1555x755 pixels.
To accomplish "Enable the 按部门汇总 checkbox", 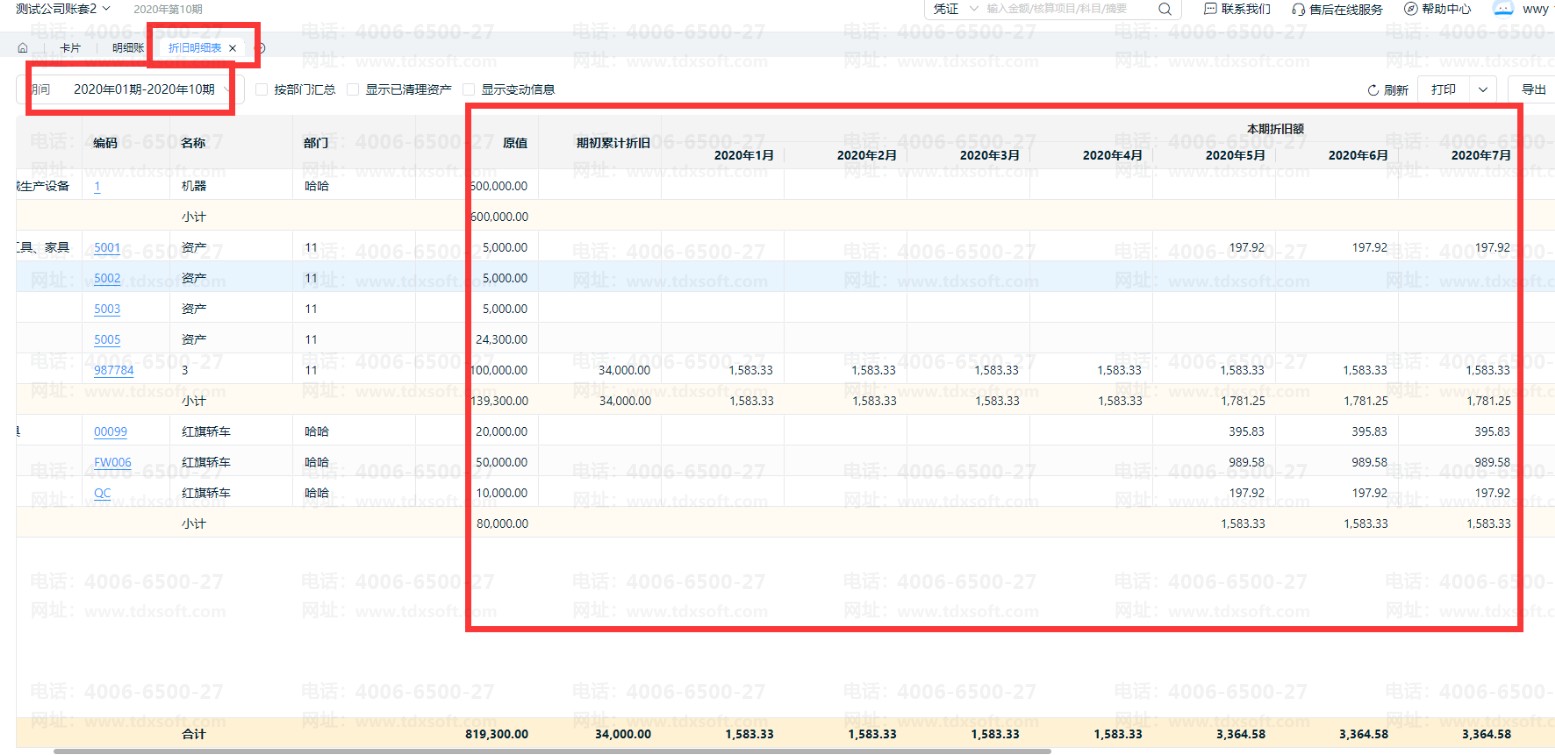I will (x=262, y=89).
